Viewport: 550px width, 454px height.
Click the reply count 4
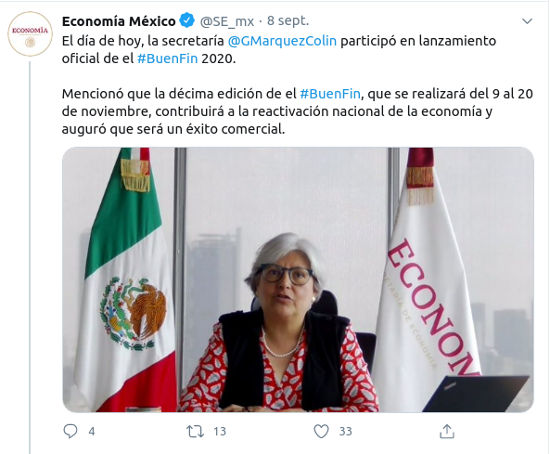coord(92,431)
